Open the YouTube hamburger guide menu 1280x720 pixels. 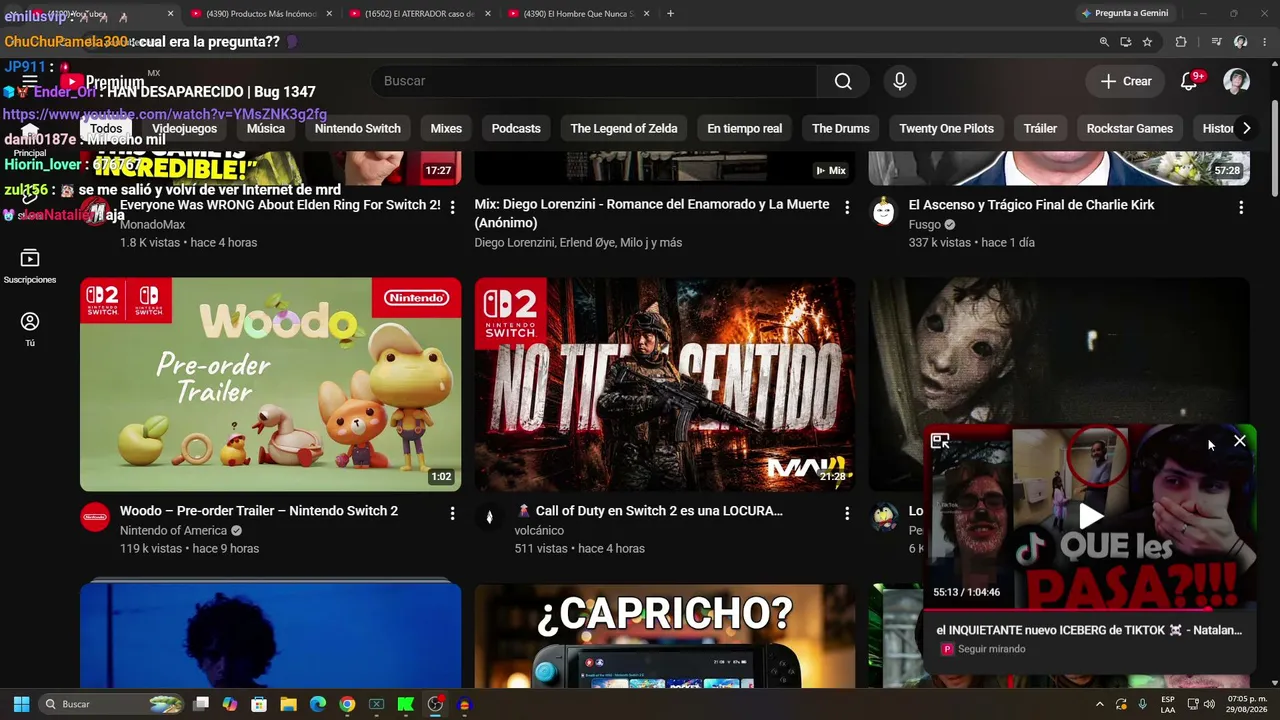(30, 81)
